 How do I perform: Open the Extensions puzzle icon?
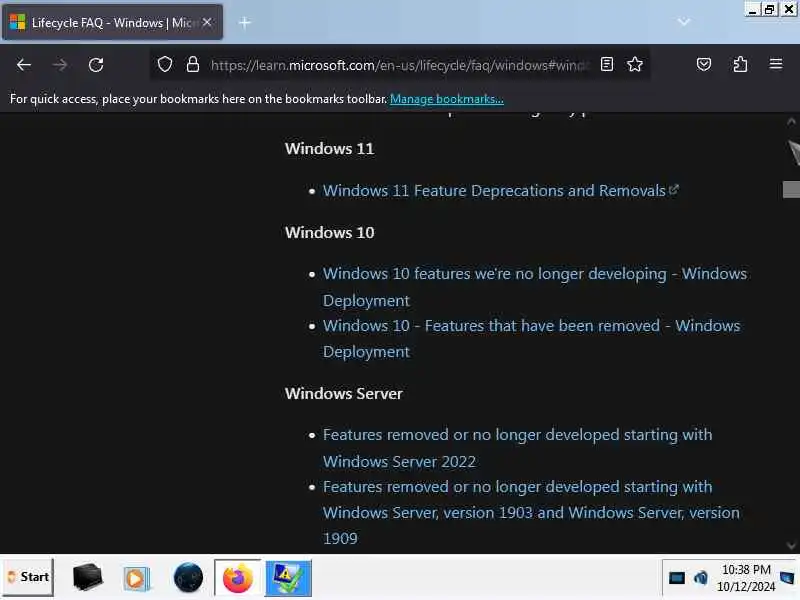tap(740, 64)
